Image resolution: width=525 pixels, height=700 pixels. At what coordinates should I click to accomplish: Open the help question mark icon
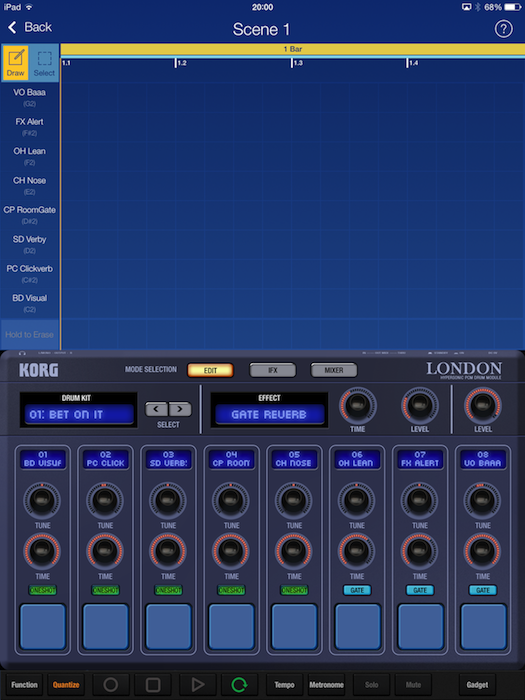point(503,29)
